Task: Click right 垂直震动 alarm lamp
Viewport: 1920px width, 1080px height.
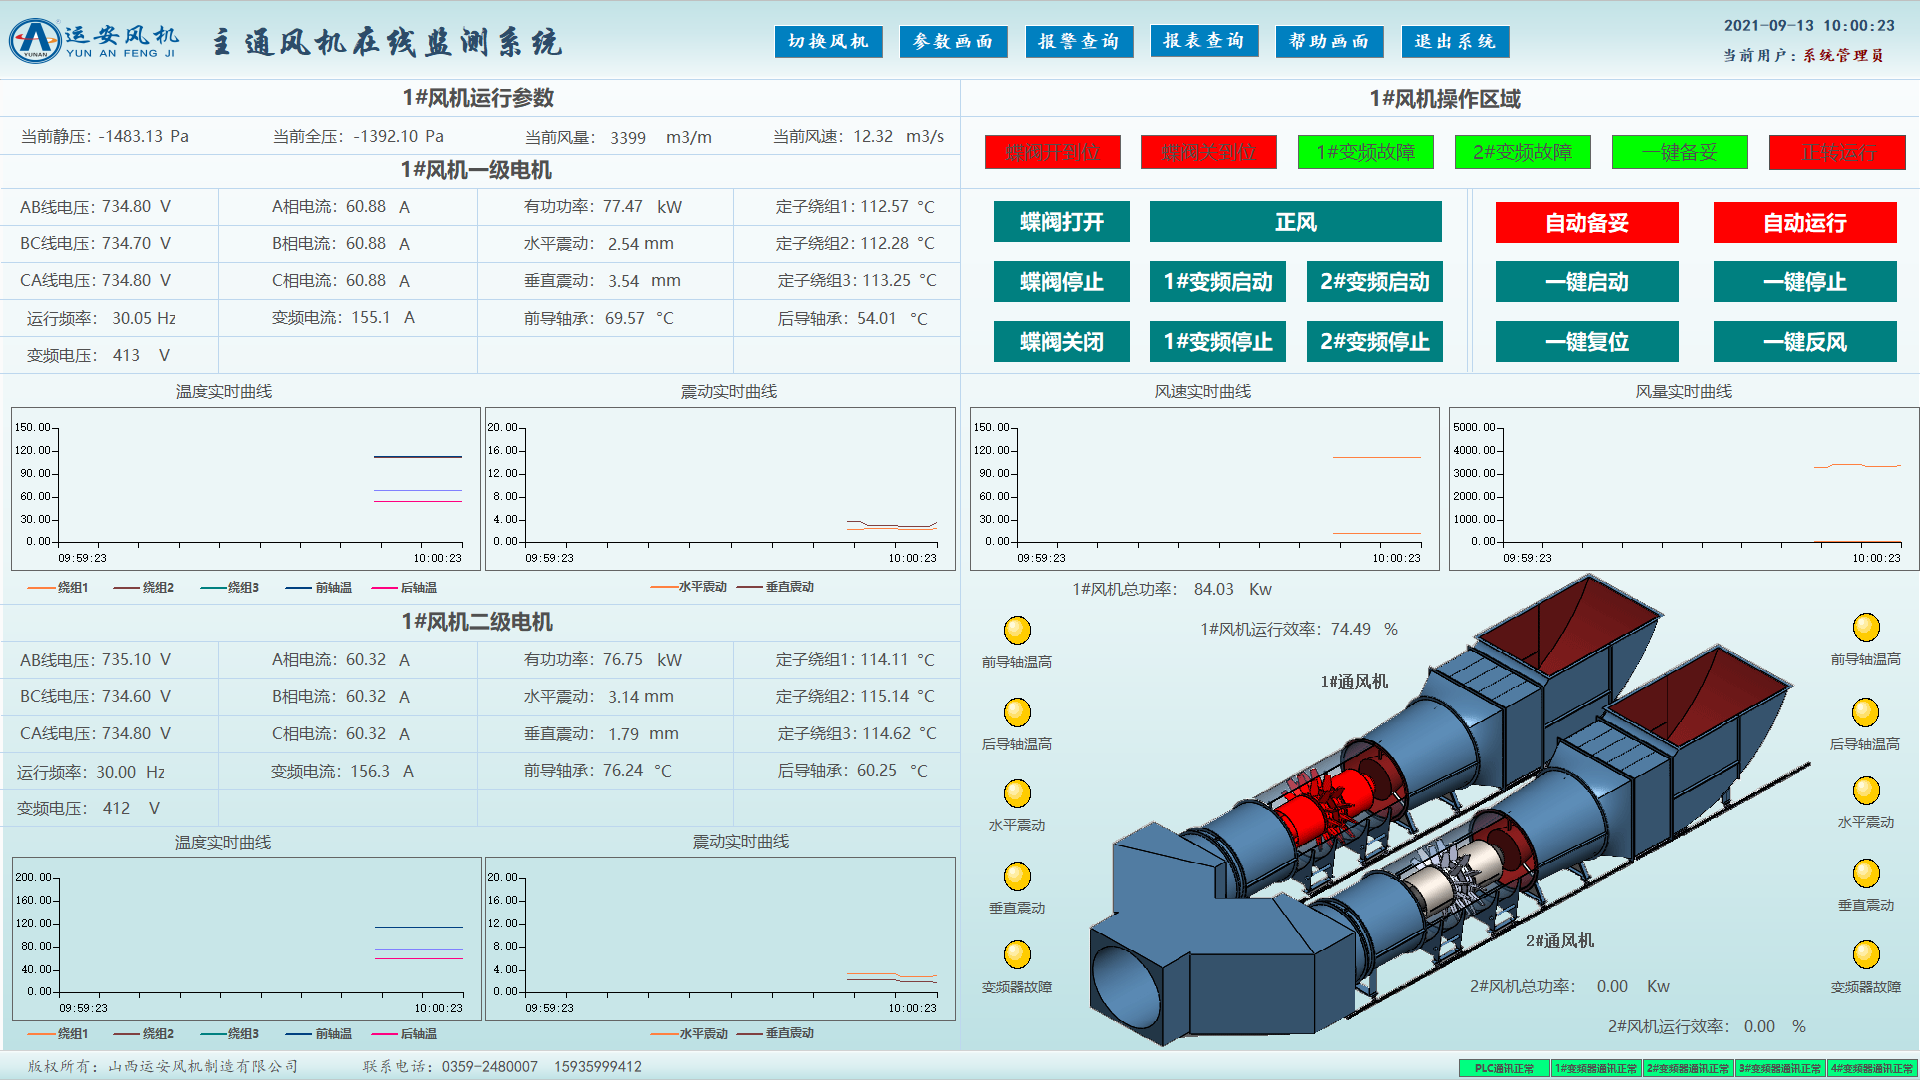Action: (x=1866, y=873)
